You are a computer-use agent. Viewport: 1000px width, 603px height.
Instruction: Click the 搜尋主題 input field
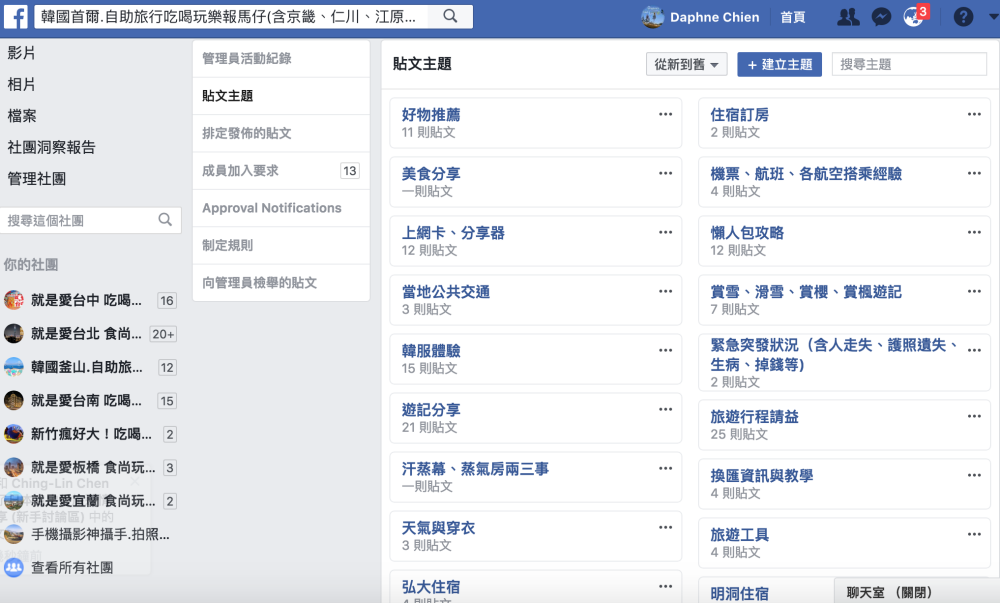[909, 65]
